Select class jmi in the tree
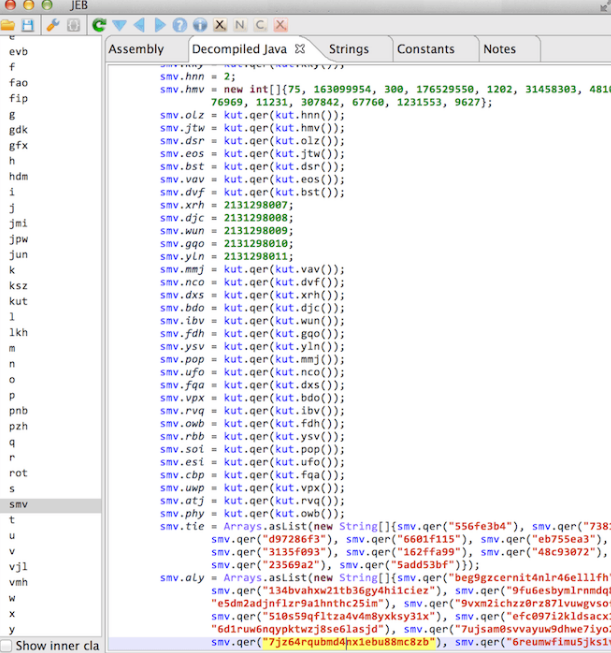This screenshot has width=611, height=653. point(19,224)
